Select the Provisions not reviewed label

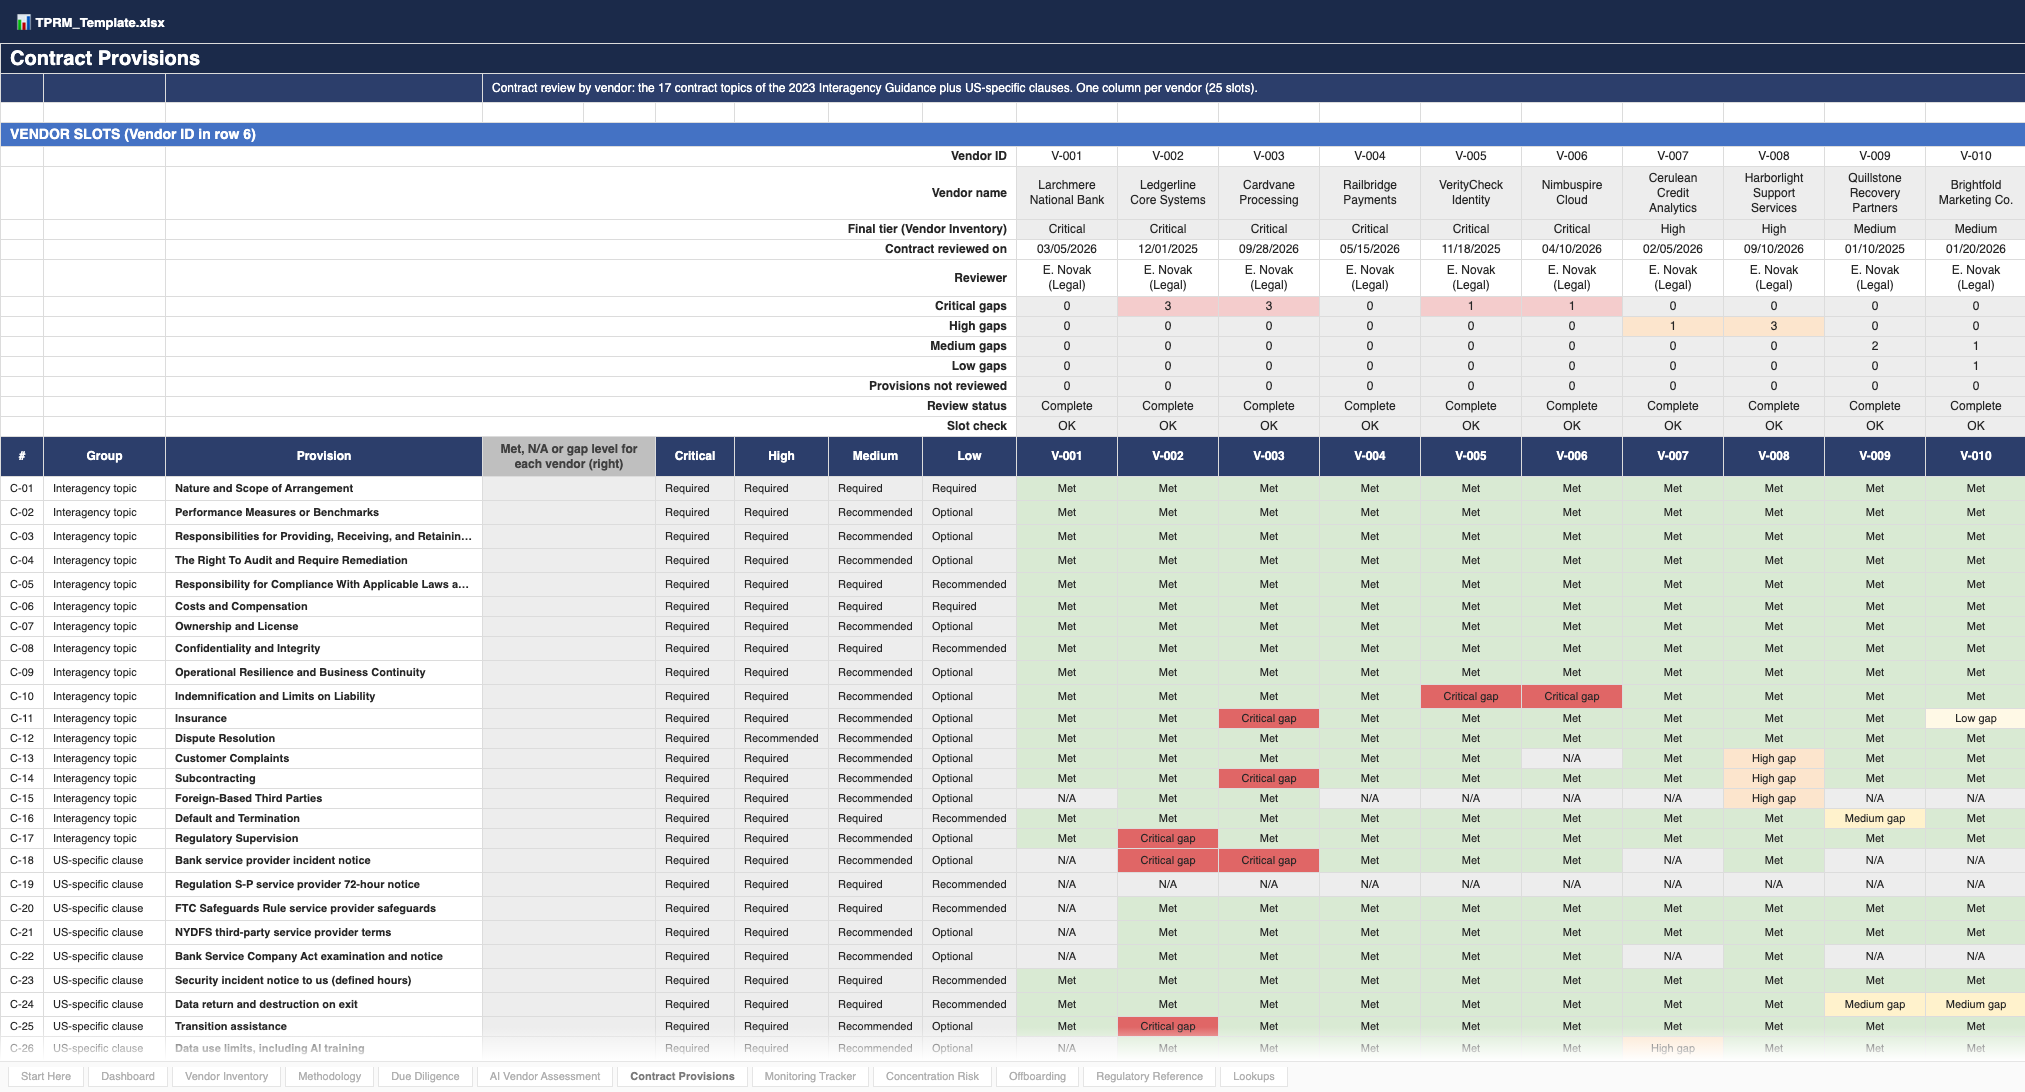click(938, 386)
